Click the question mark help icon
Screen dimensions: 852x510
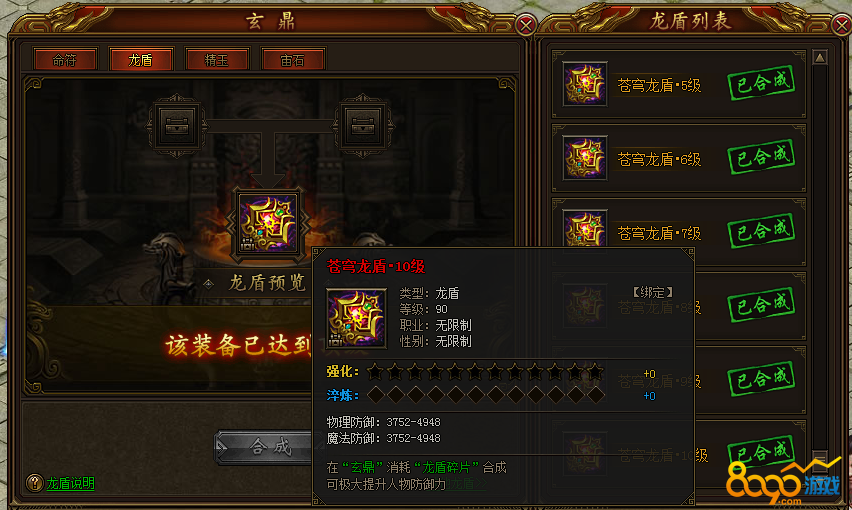tap(34, 483)
